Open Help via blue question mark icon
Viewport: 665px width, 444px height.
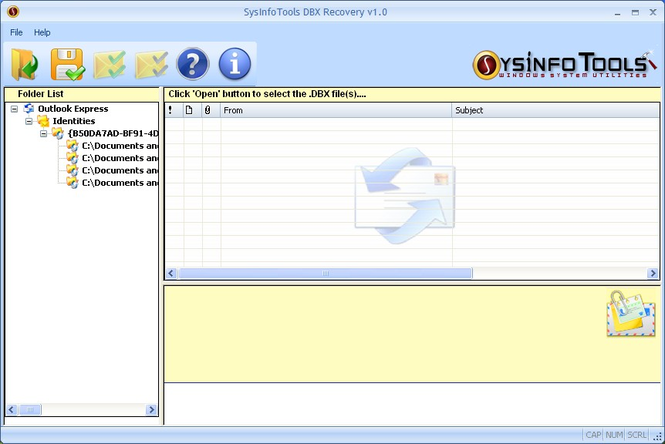tap(193, 64)
